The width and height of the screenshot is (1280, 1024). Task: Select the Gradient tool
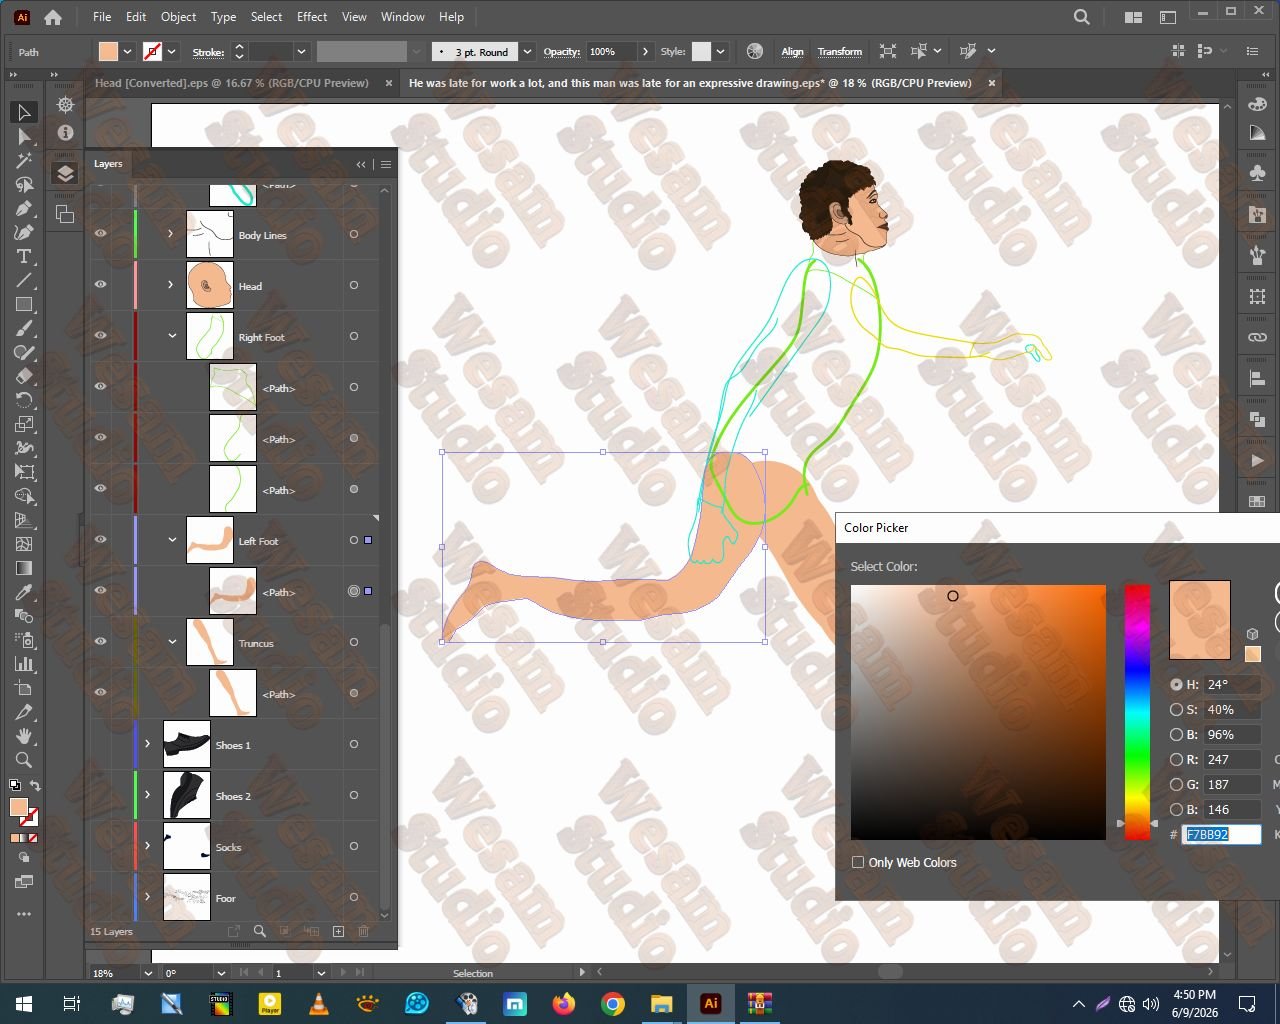coord(24,568)
